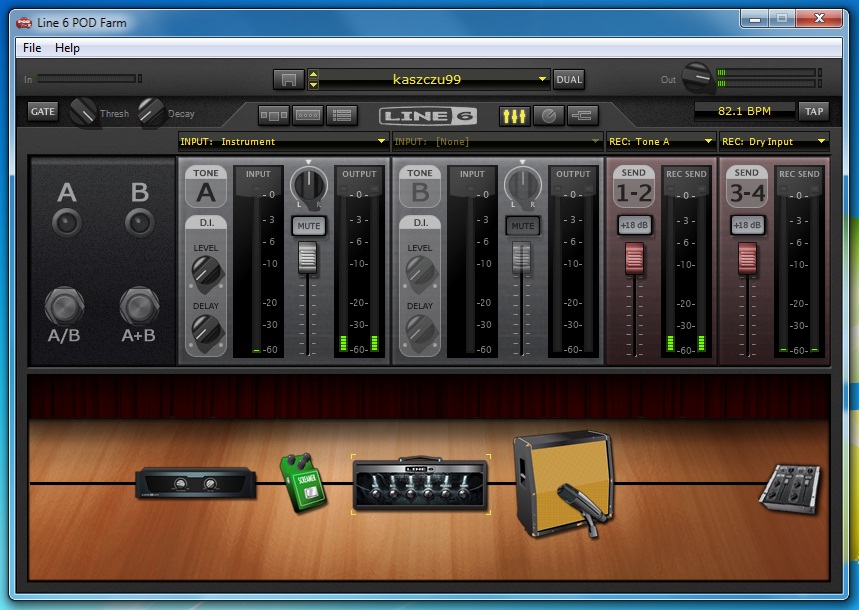
Task: Show the signal flow routing view icon
Action: pyautogui.click(x=582, y=116)
